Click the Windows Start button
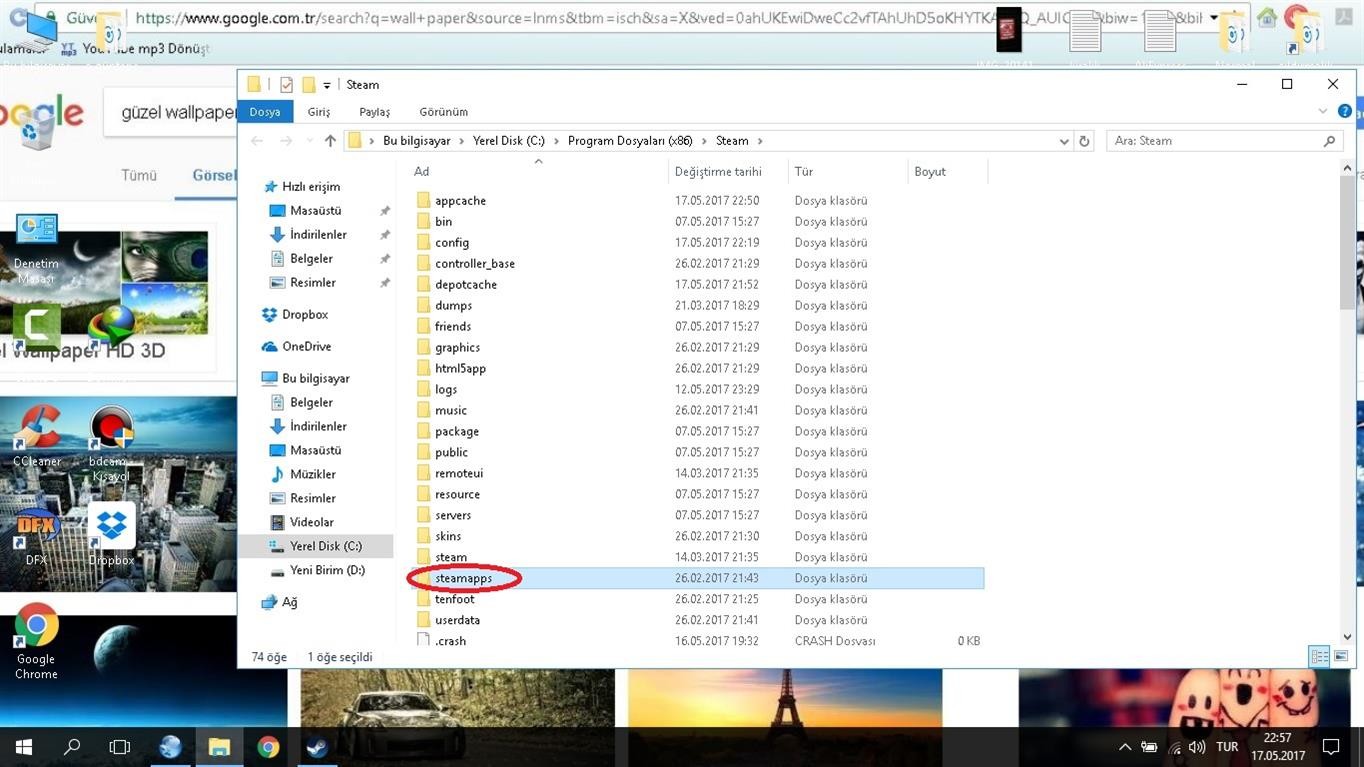 [24, 747]
